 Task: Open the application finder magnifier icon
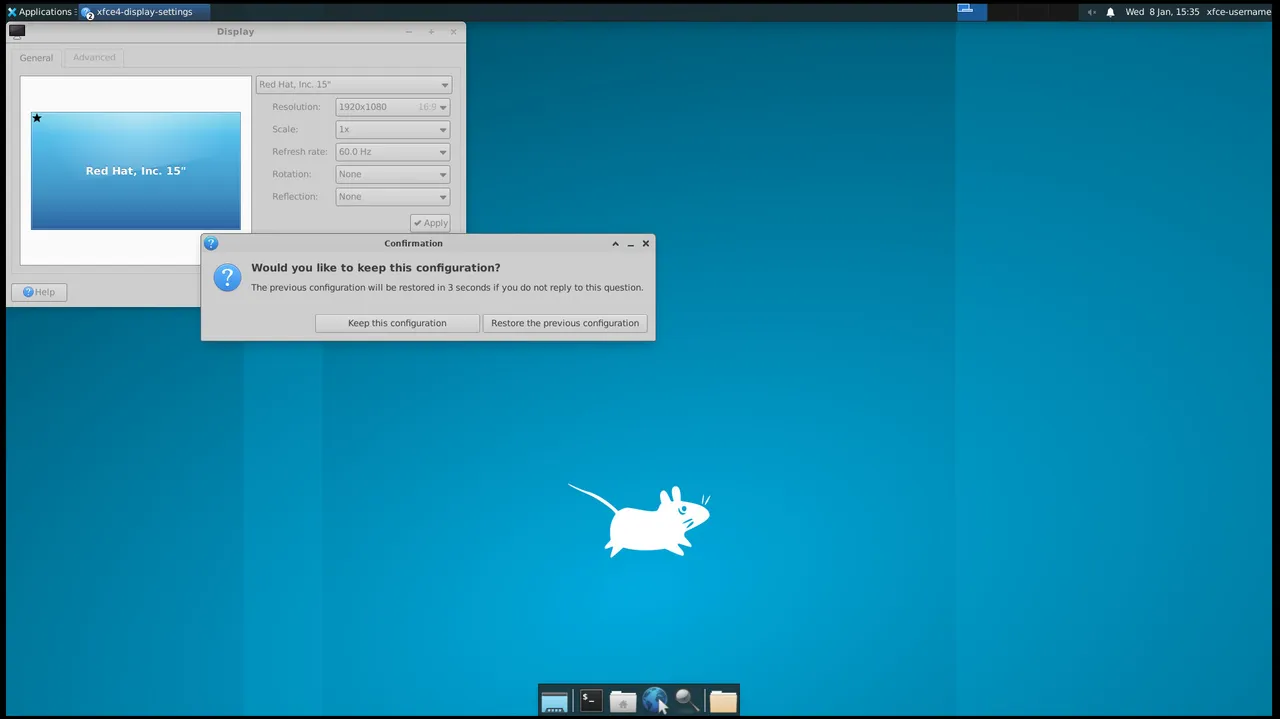tap(687, 701)
